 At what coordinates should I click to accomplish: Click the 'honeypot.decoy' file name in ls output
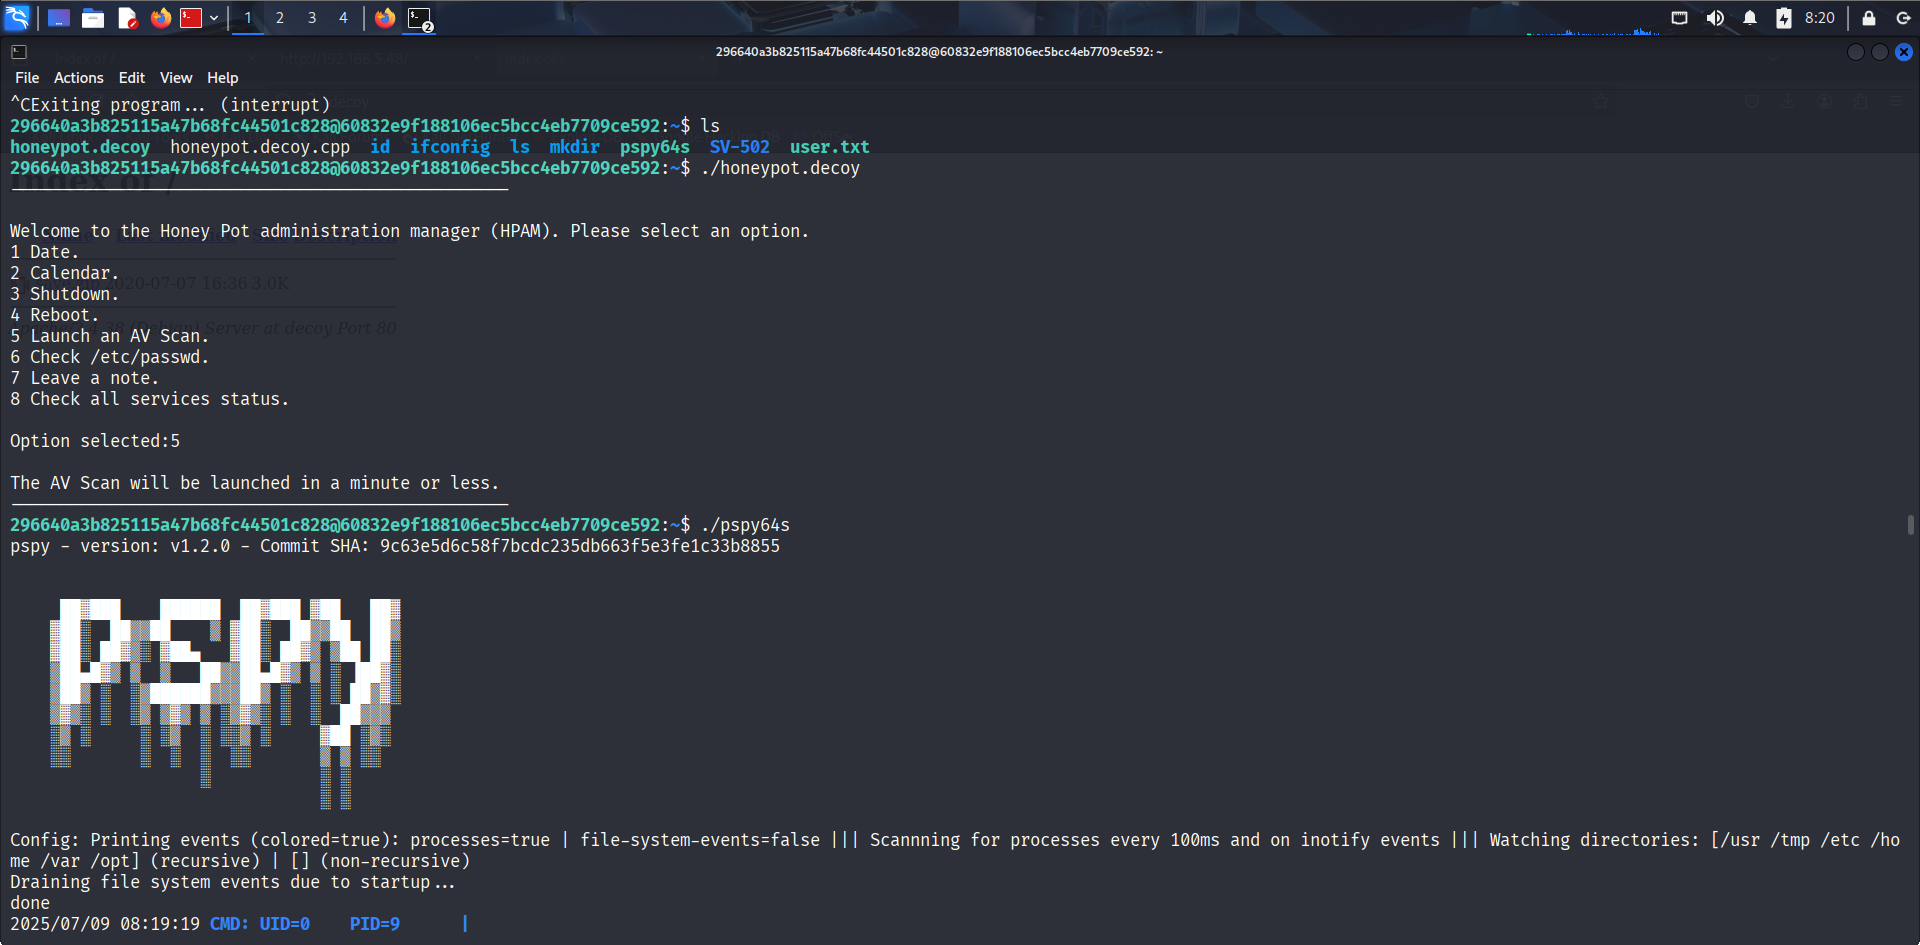click(80, 147)
